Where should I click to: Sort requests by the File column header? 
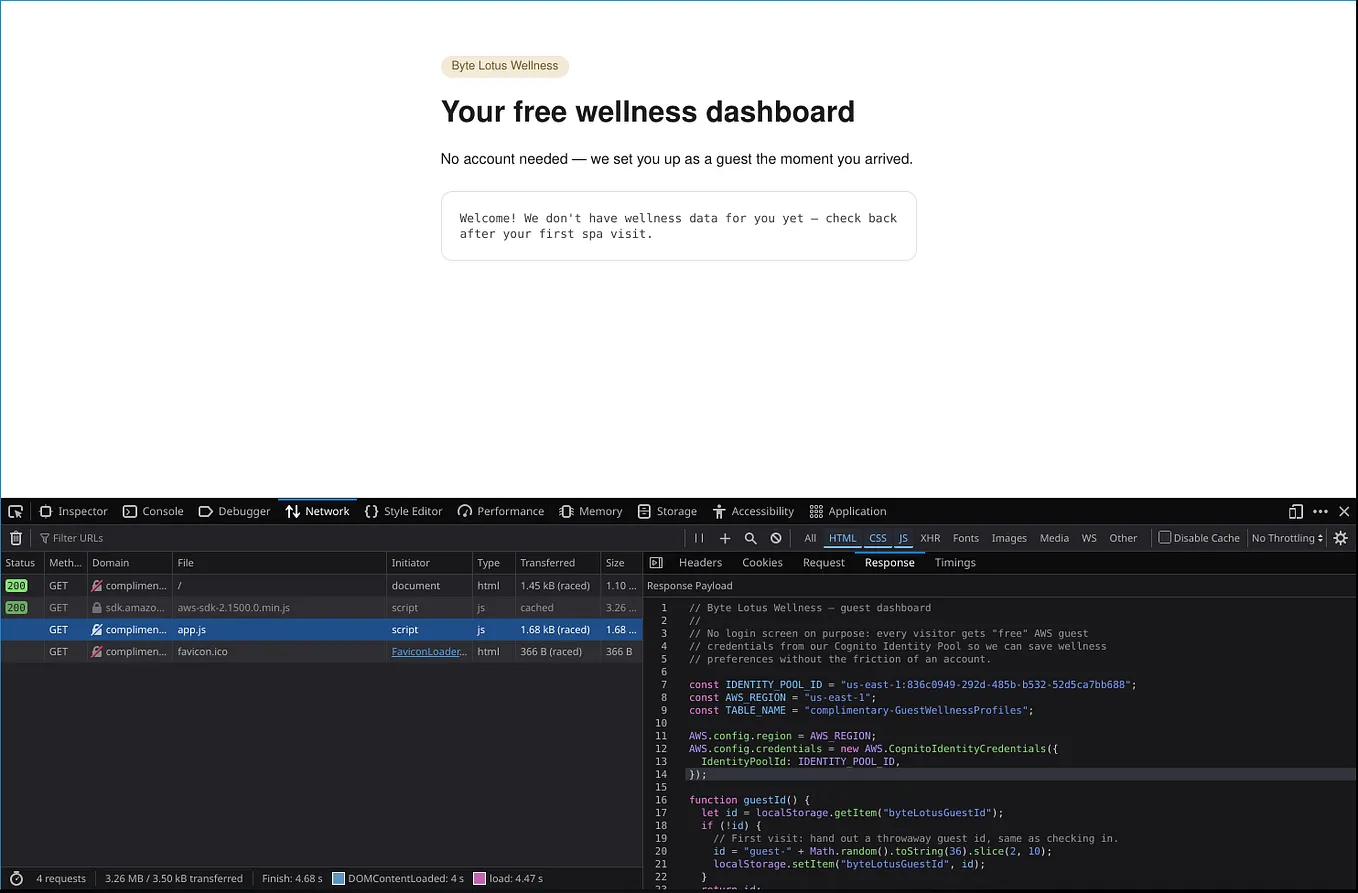coord(279,563)
